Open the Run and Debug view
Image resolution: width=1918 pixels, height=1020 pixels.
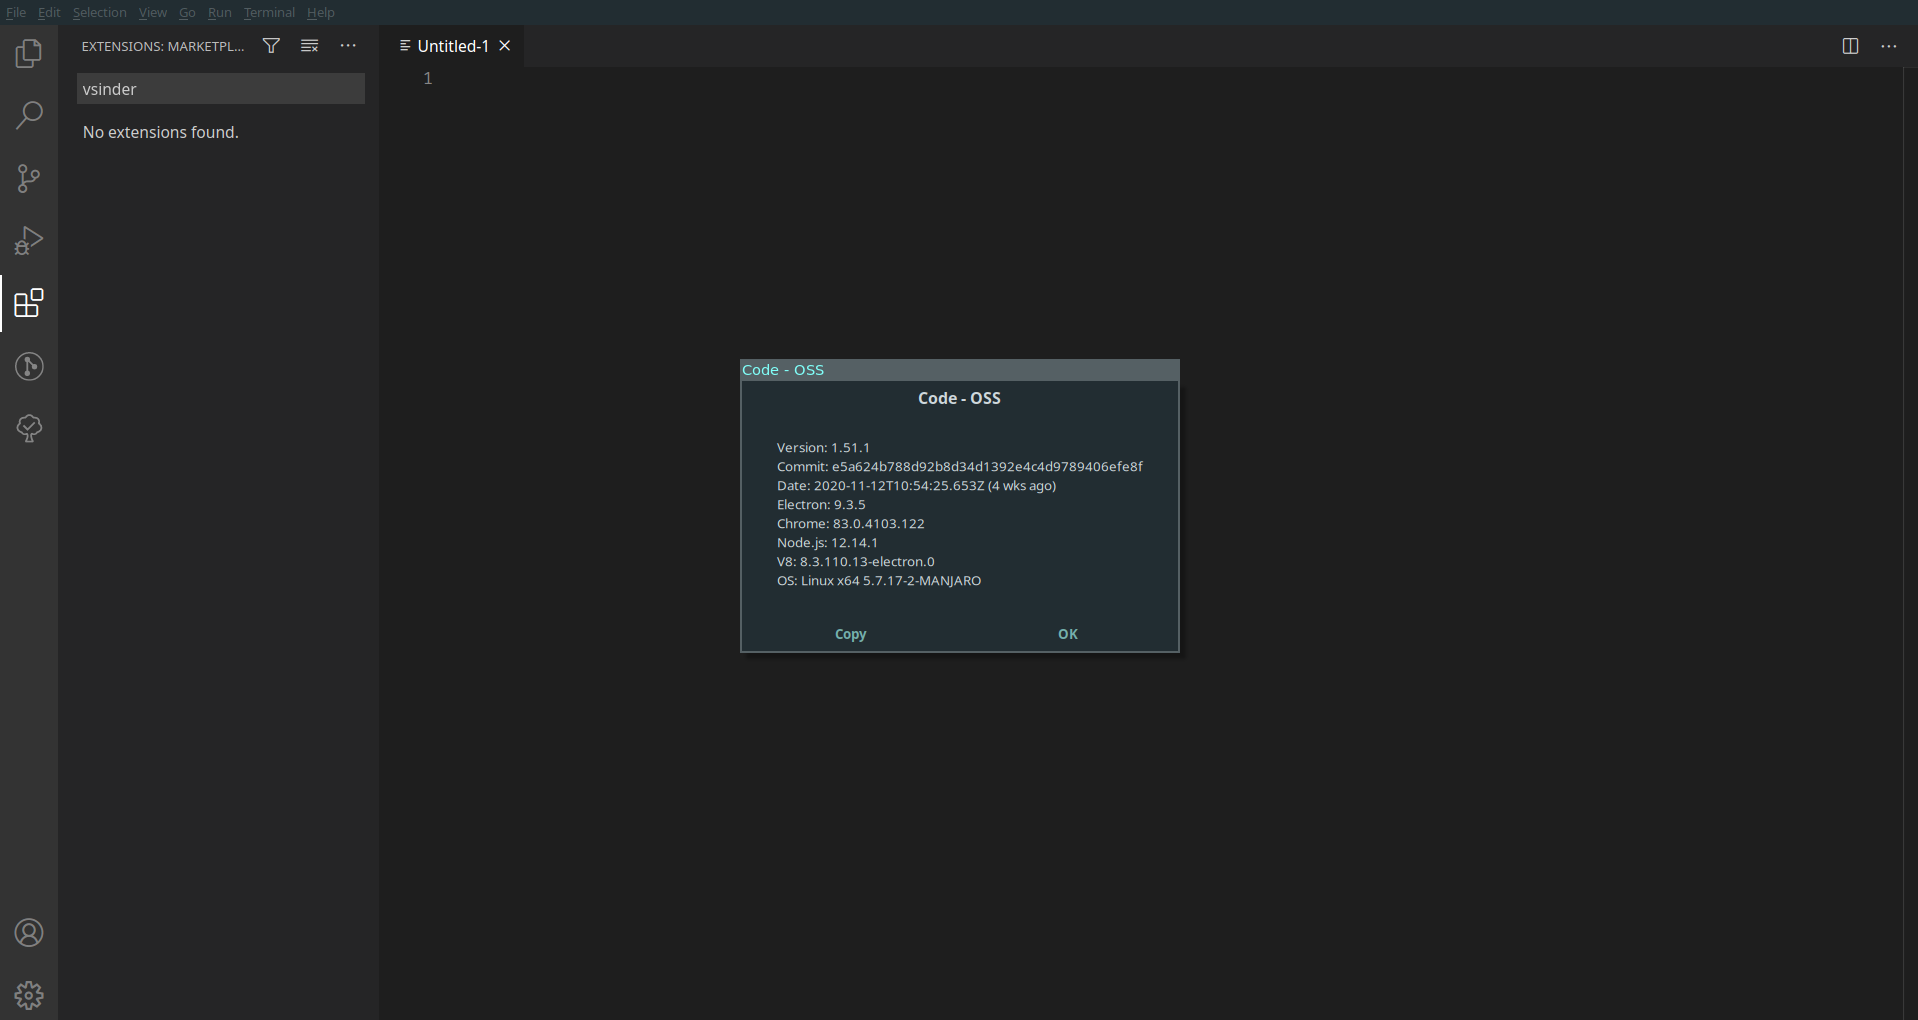[29, 240]
